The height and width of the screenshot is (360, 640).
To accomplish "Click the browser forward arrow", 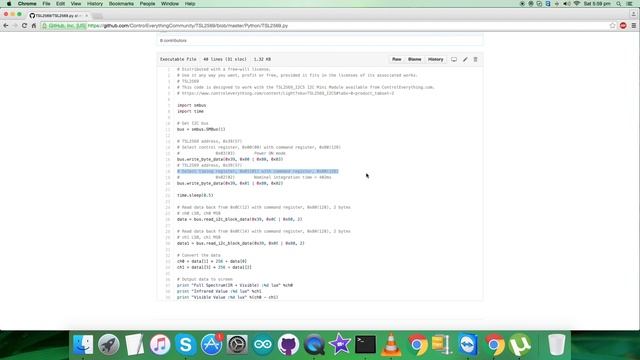I will click(15, 26).
